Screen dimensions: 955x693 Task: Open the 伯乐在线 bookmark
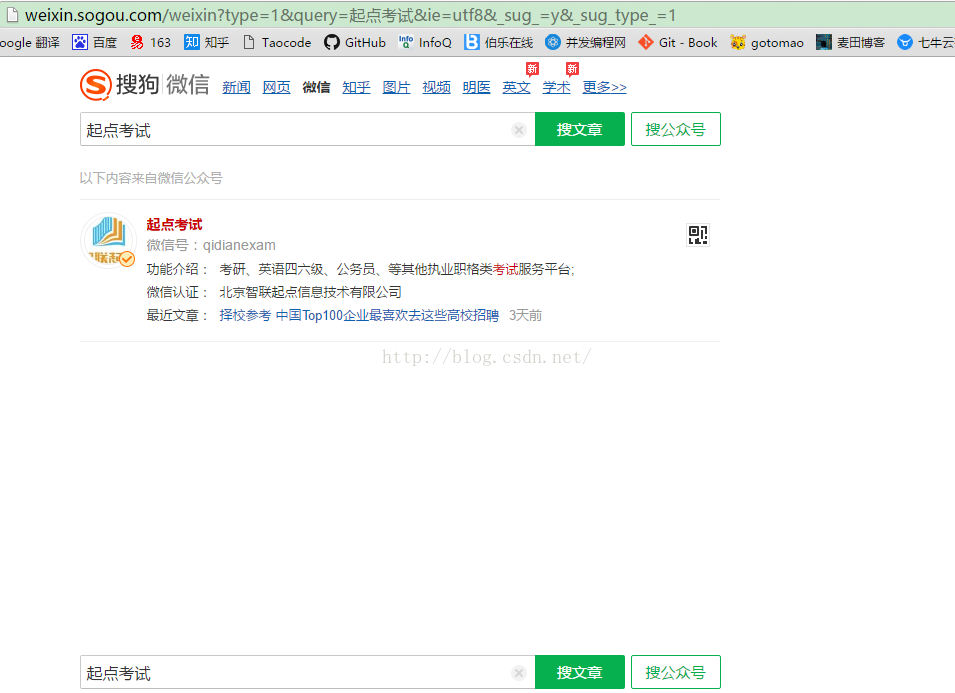point(499,43)
